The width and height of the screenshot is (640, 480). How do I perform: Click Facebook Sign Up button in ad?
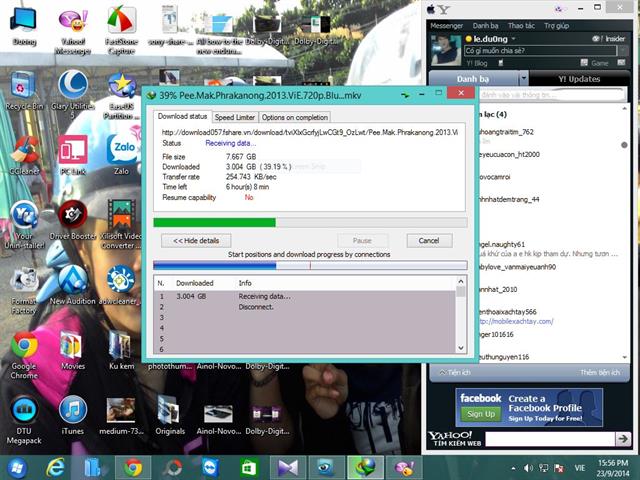pos(481,413)
